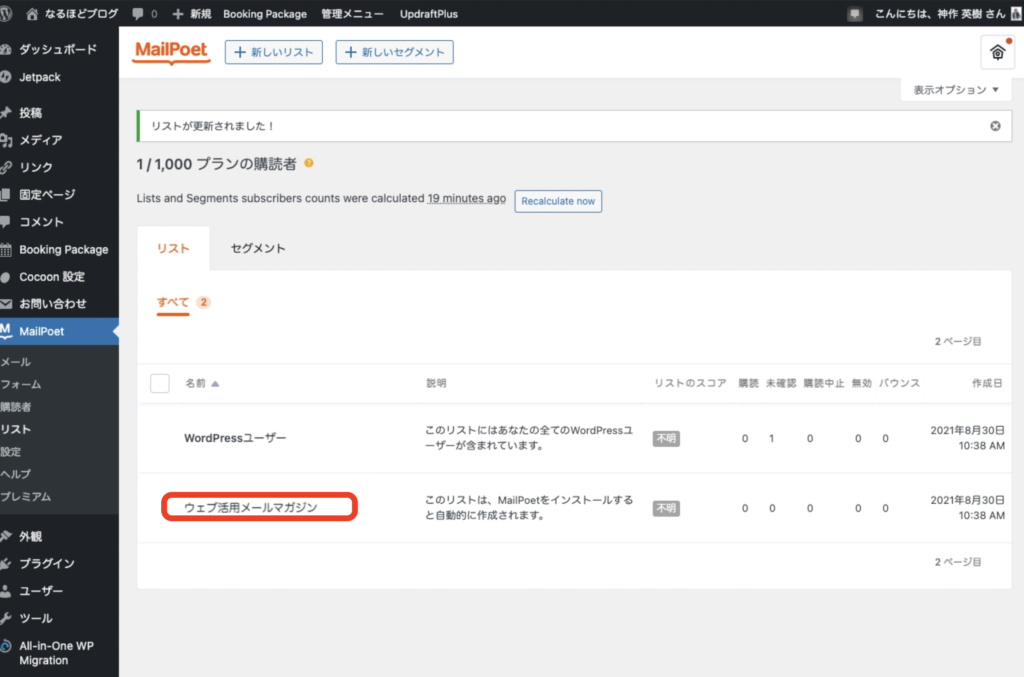Click the 新しいリスト button
Image resolution: width=1024 pixels, height=677 pixels.
point(274,52)
